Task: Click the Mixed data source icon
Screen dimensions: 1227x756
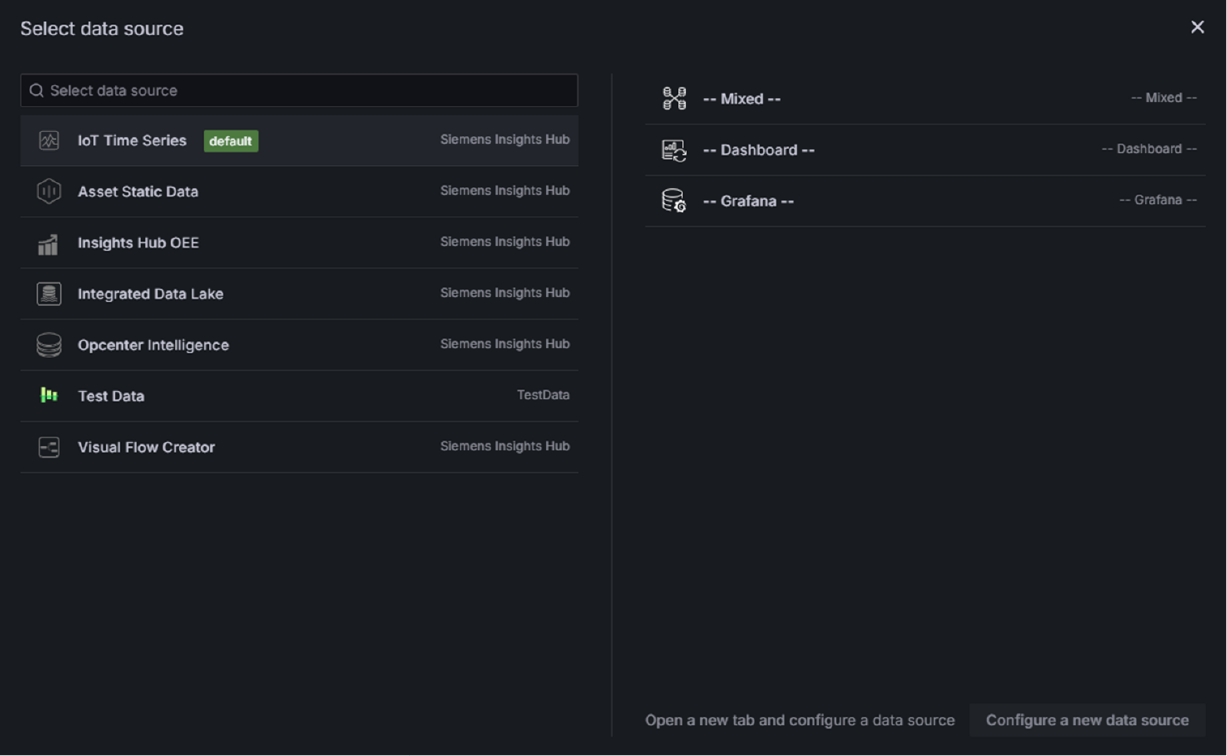Action: click(x=675, y=98)
